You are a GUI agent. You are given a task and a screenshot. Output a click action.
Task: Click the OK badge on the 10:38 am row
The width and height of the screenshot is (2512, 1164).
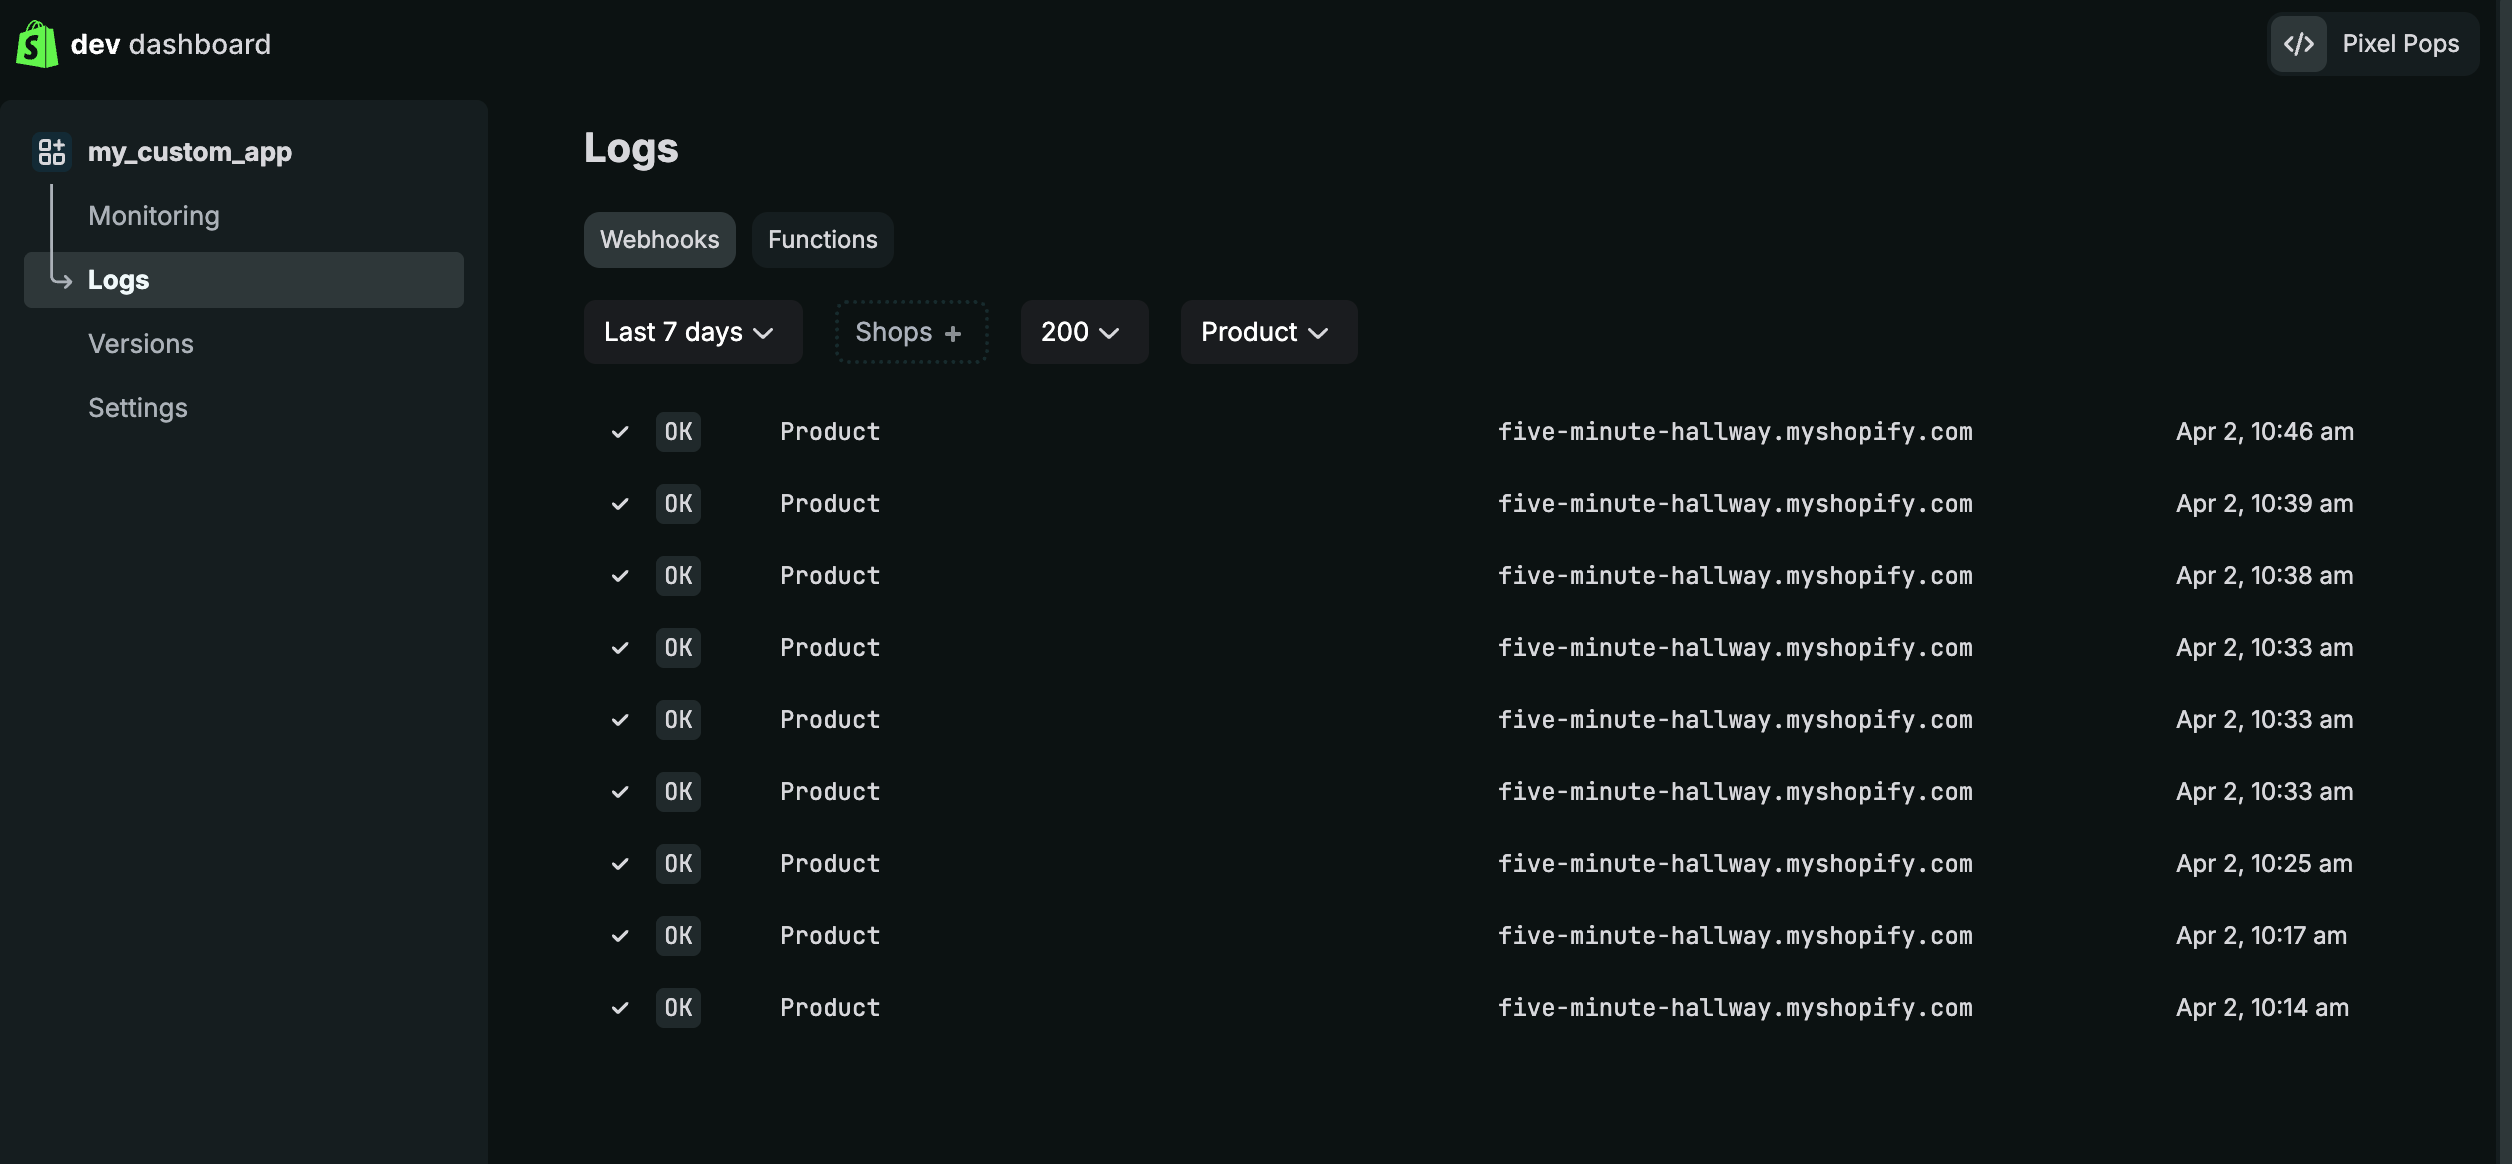(678, 576)
